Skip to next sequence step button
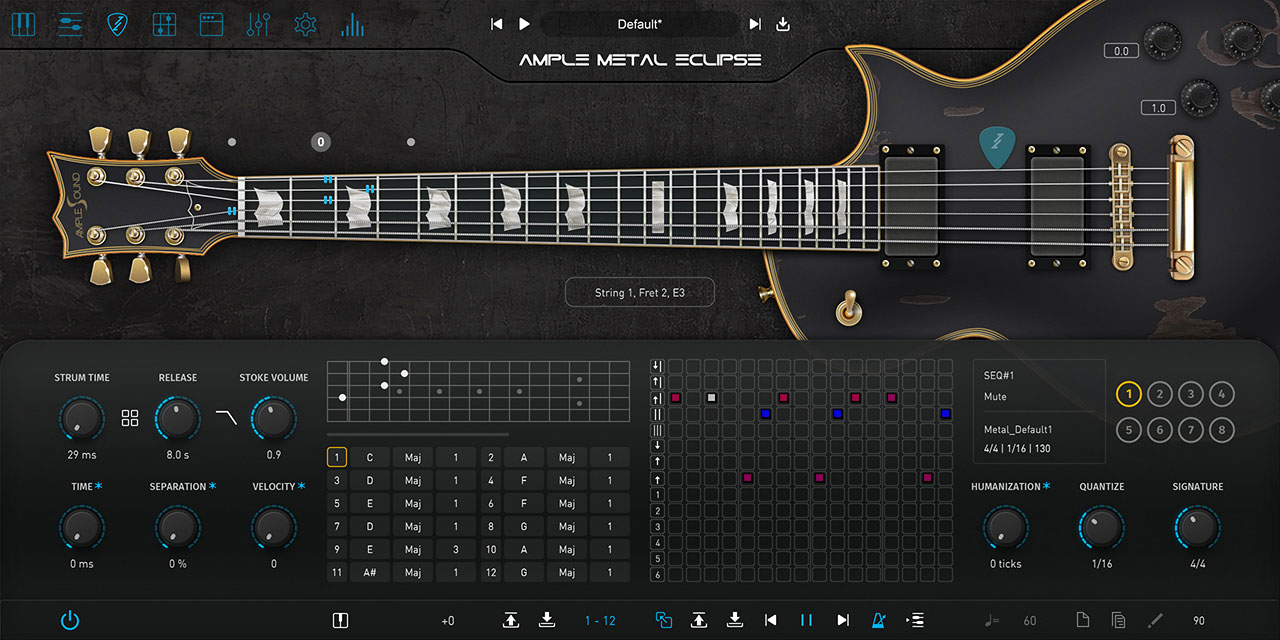Screen dimensions: 1280x640 tap(843, 621)
